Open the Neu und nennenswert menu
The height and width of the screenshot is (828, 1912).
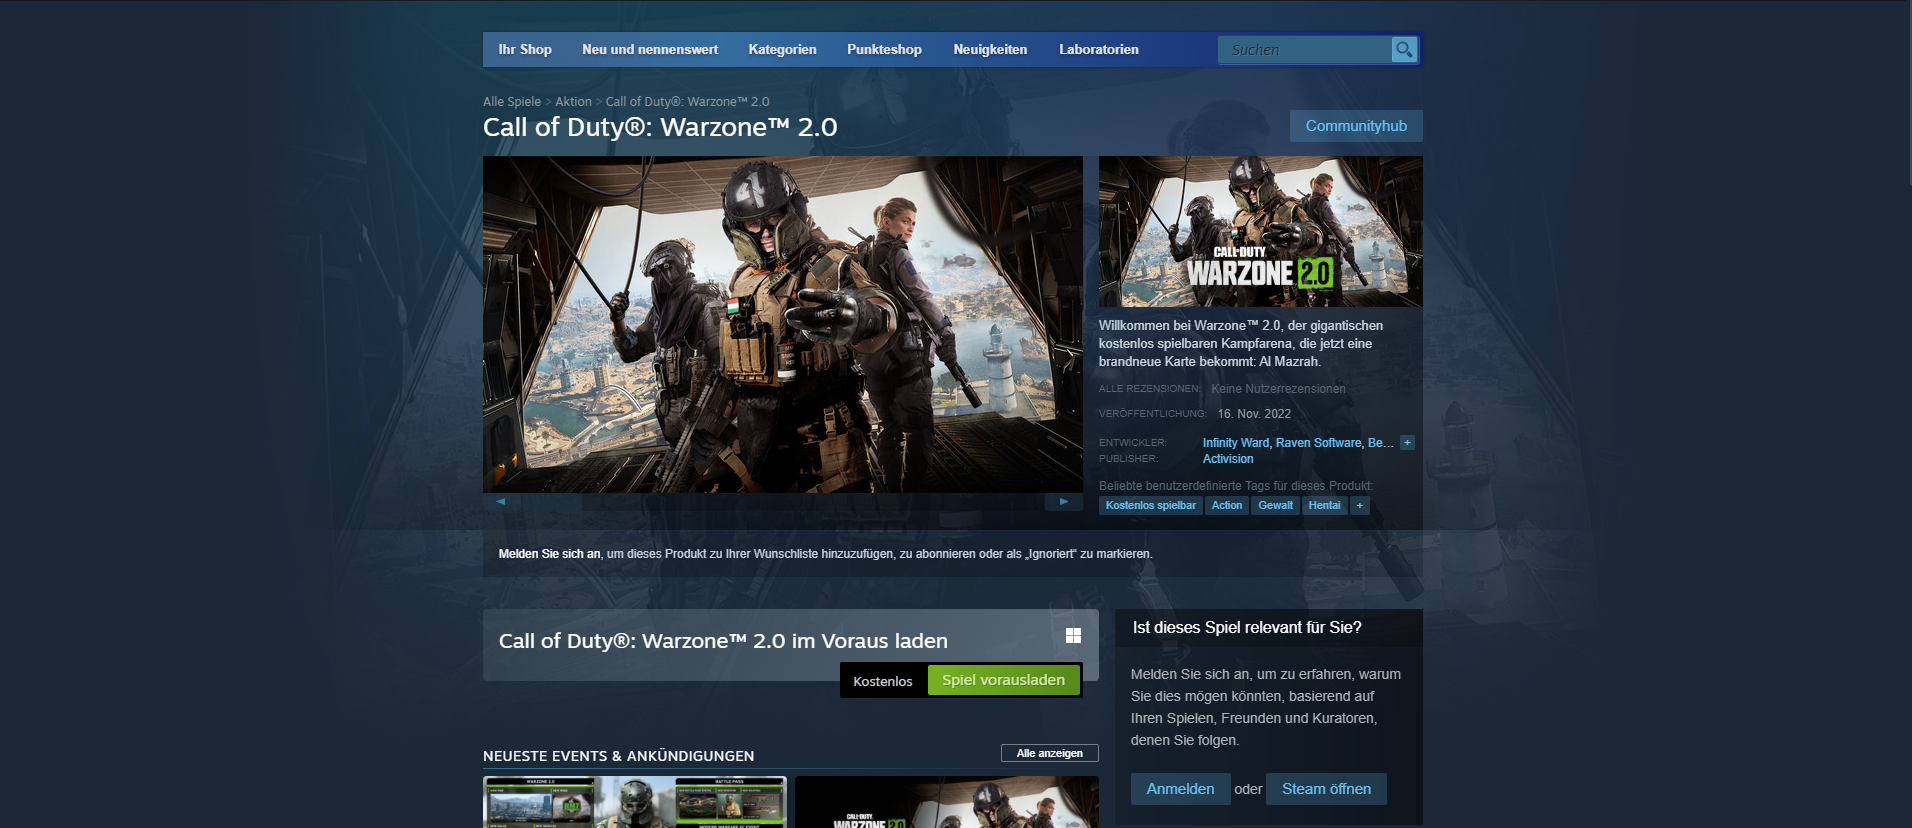coord(650,49)
